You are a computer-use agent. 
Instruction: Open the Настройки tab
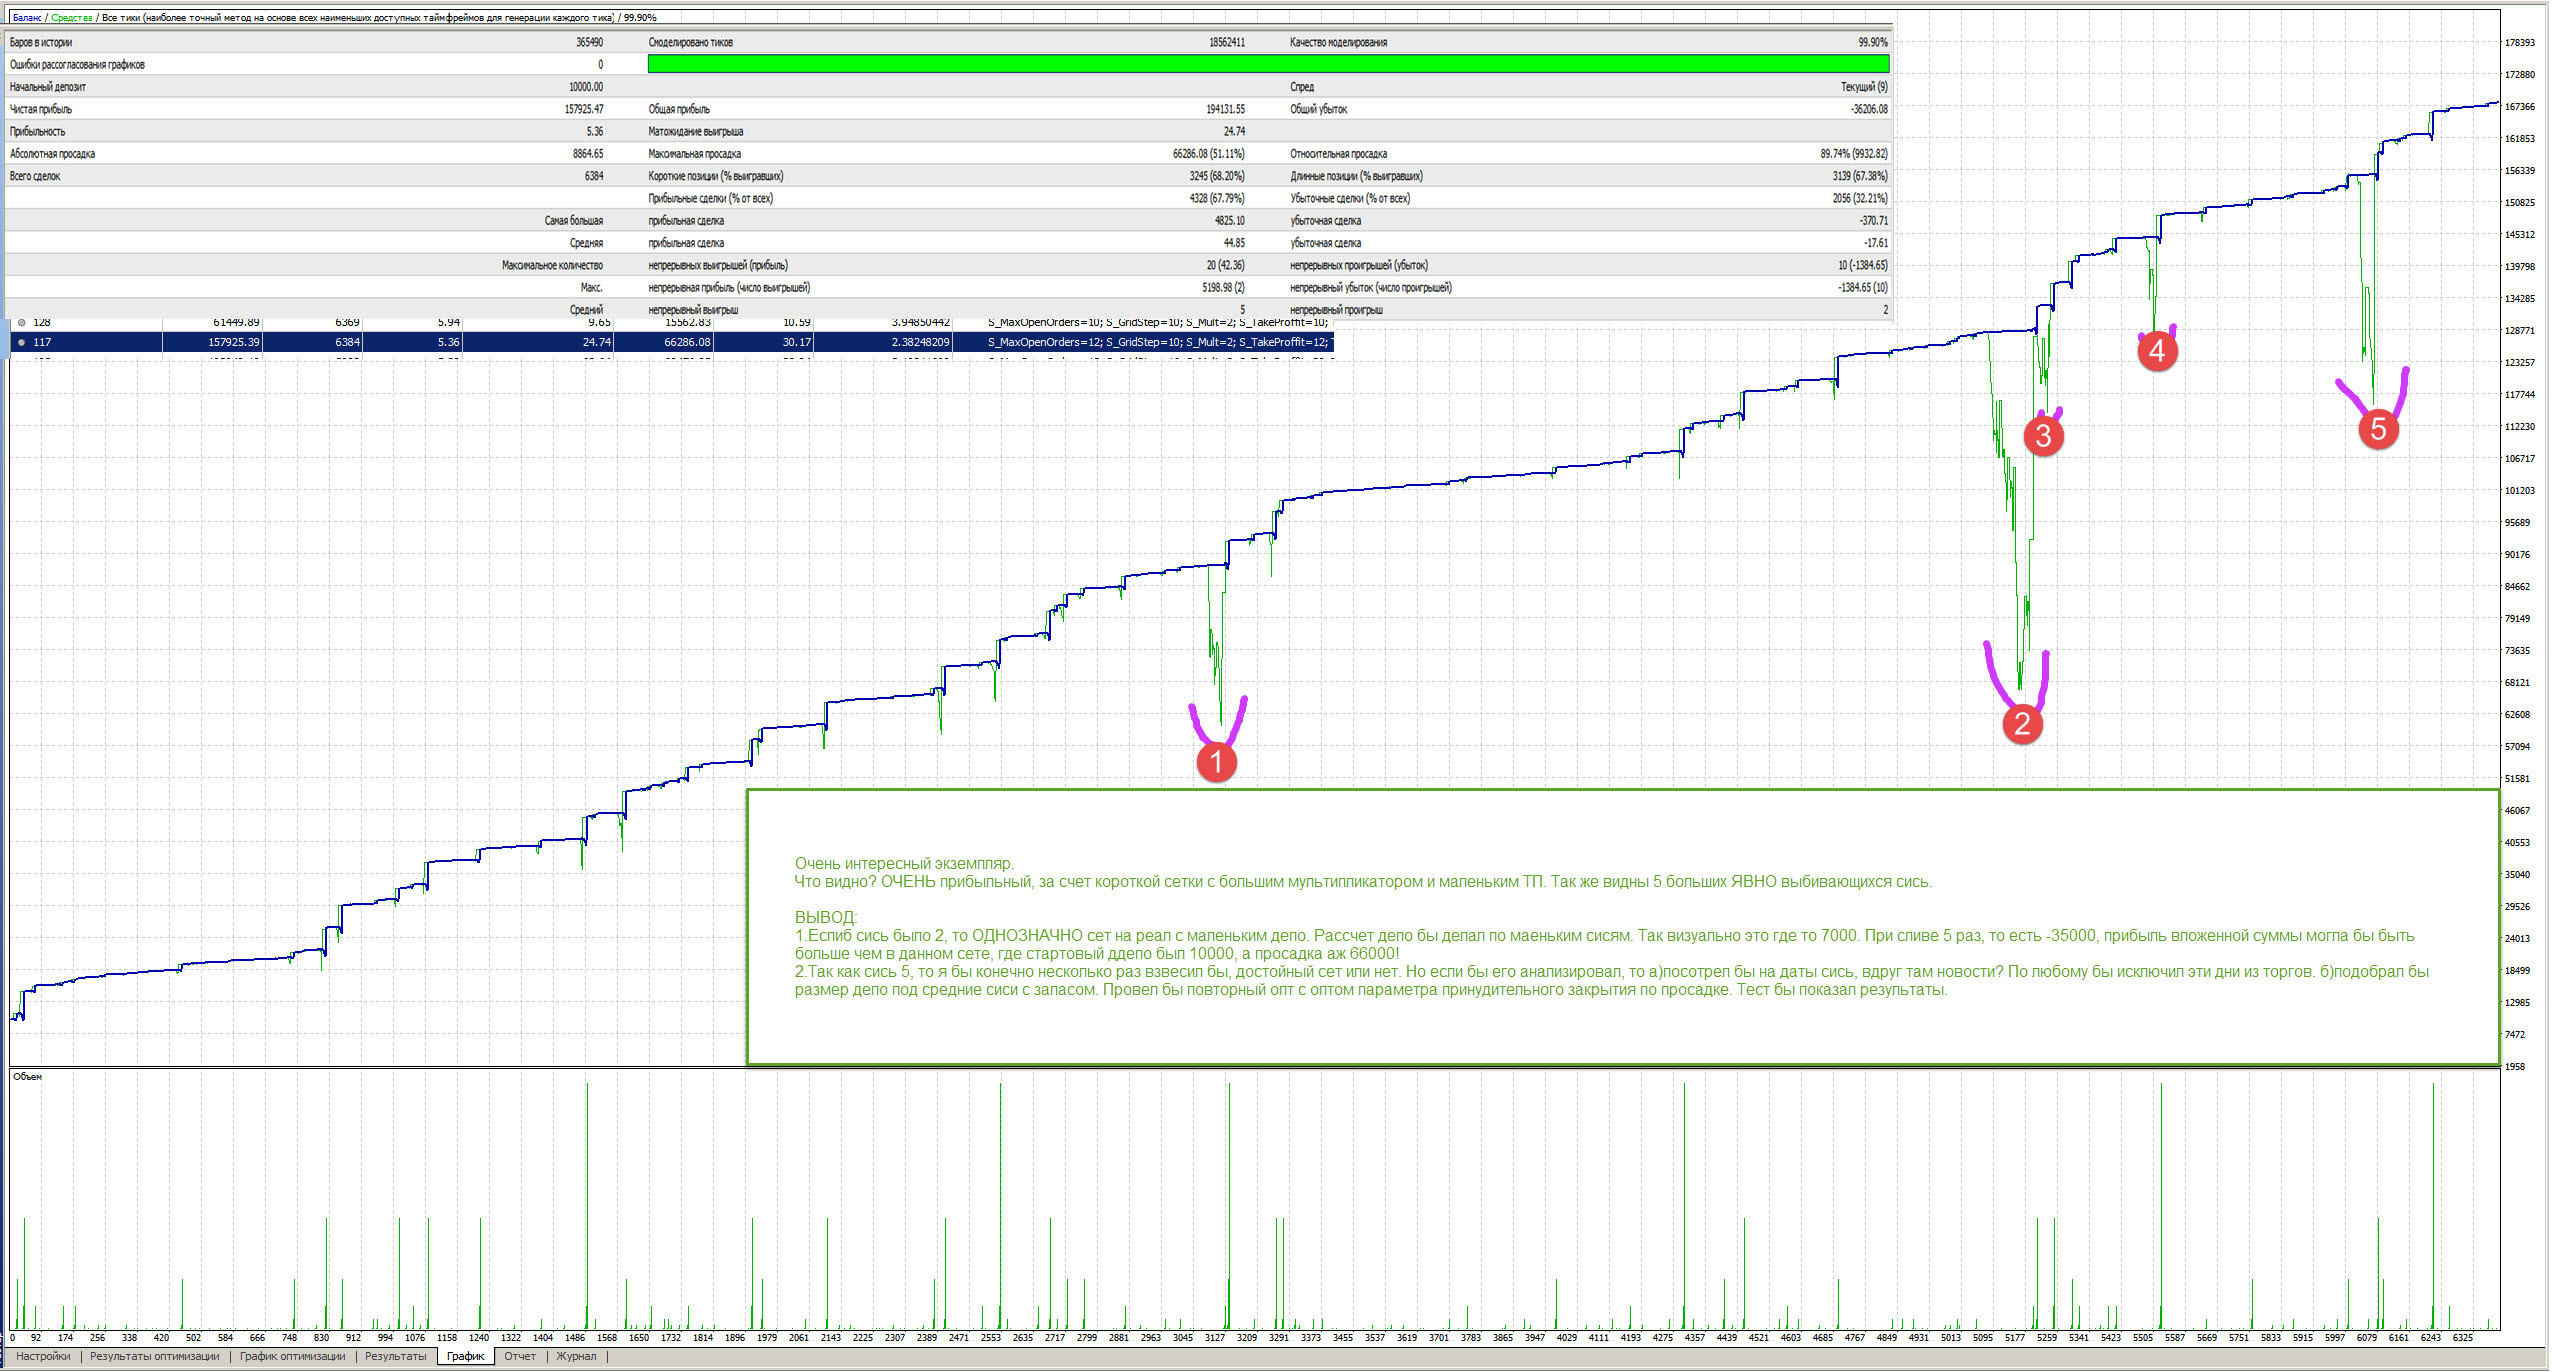pyautogui.click(x=43, y=1357)
